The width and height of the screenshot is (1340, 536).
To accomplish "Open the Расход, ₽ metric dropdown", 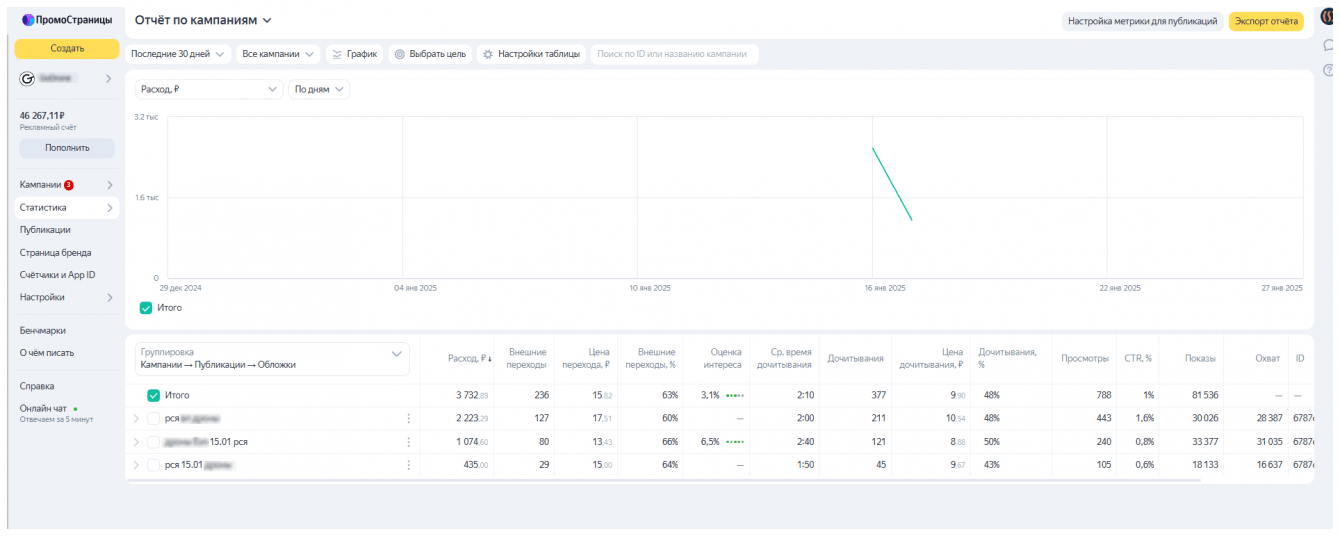I will (209, 89).
